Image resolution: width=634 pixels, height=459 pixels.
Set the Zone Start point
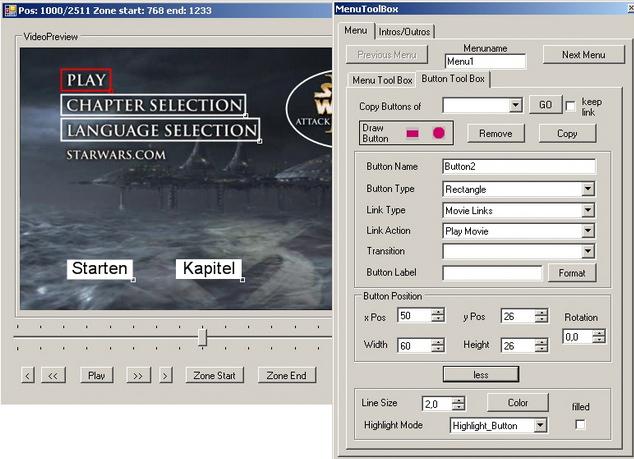[x=214, y=375]
